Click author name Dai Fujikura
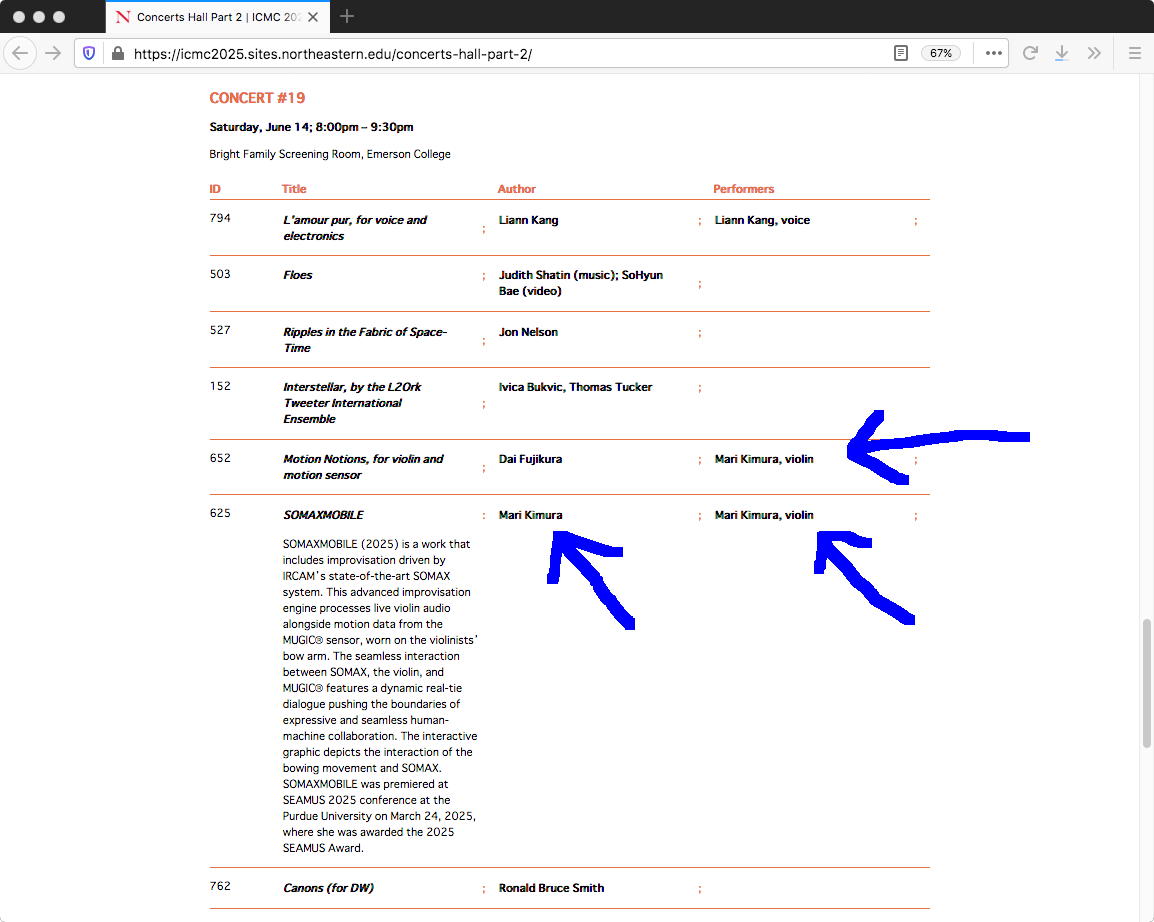This screenshot has width=1154, height=922. [x=531, y=459]
